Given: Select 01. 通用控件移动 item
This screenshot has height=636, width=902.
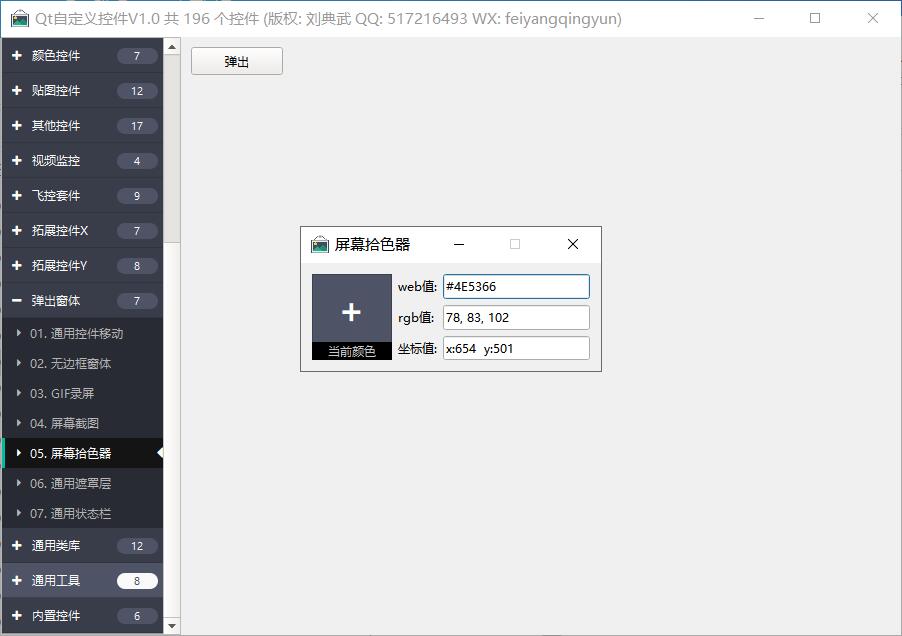Looking at the screenshot, I should point(77,334).
